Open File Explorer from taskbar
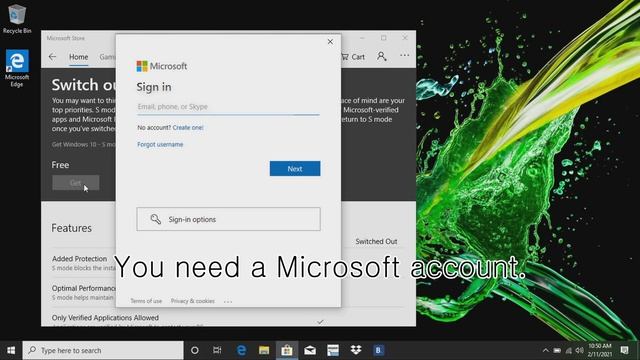Image resolution: width=640 pixels, height=360 pixels. pyautogui.click(x=264, y=350)
